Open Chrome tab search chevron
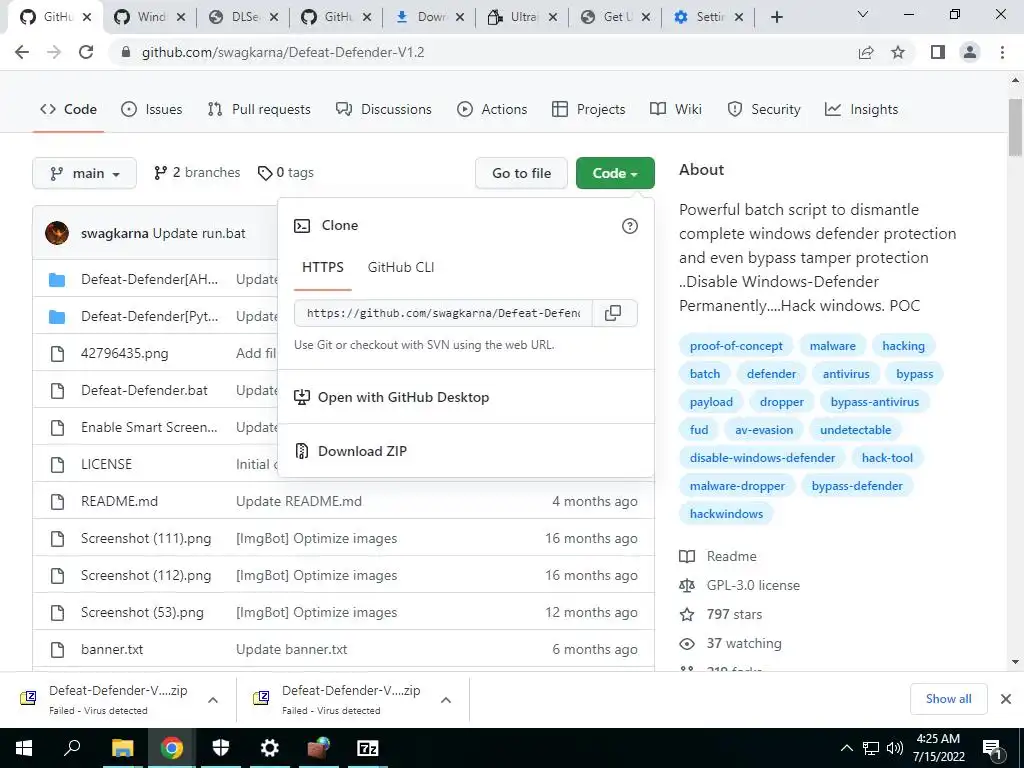This screenshot has width=1024, height=768. (863, 14)
